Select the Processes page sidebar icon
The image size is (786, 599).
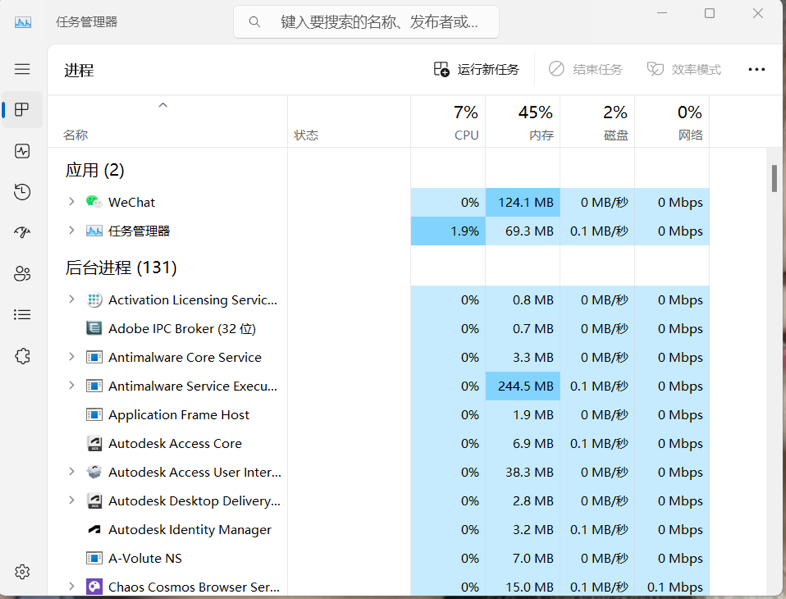click(22, 109)
